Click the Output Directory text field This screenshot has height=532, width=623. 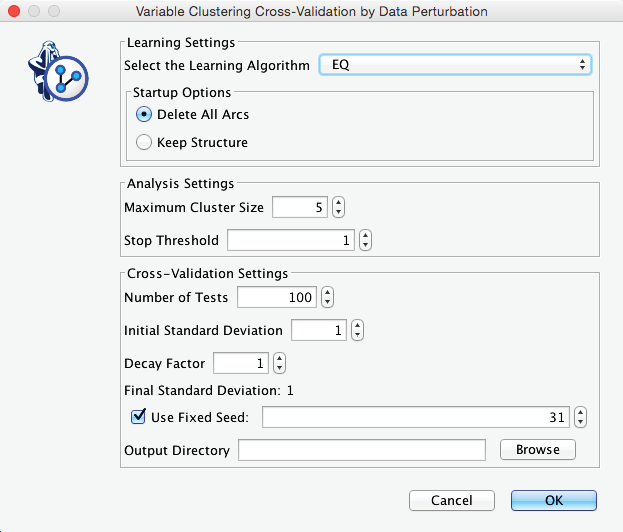[361, 450]
